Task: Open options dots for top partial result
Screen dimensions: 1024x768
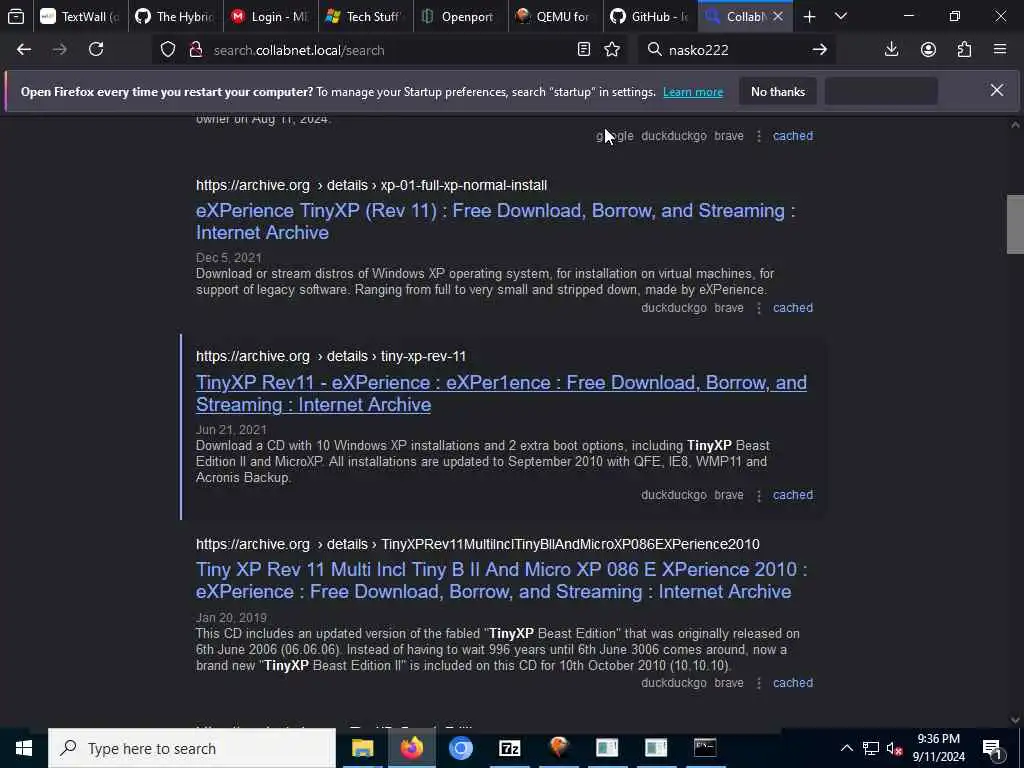Action: click(x=758, y=136)
